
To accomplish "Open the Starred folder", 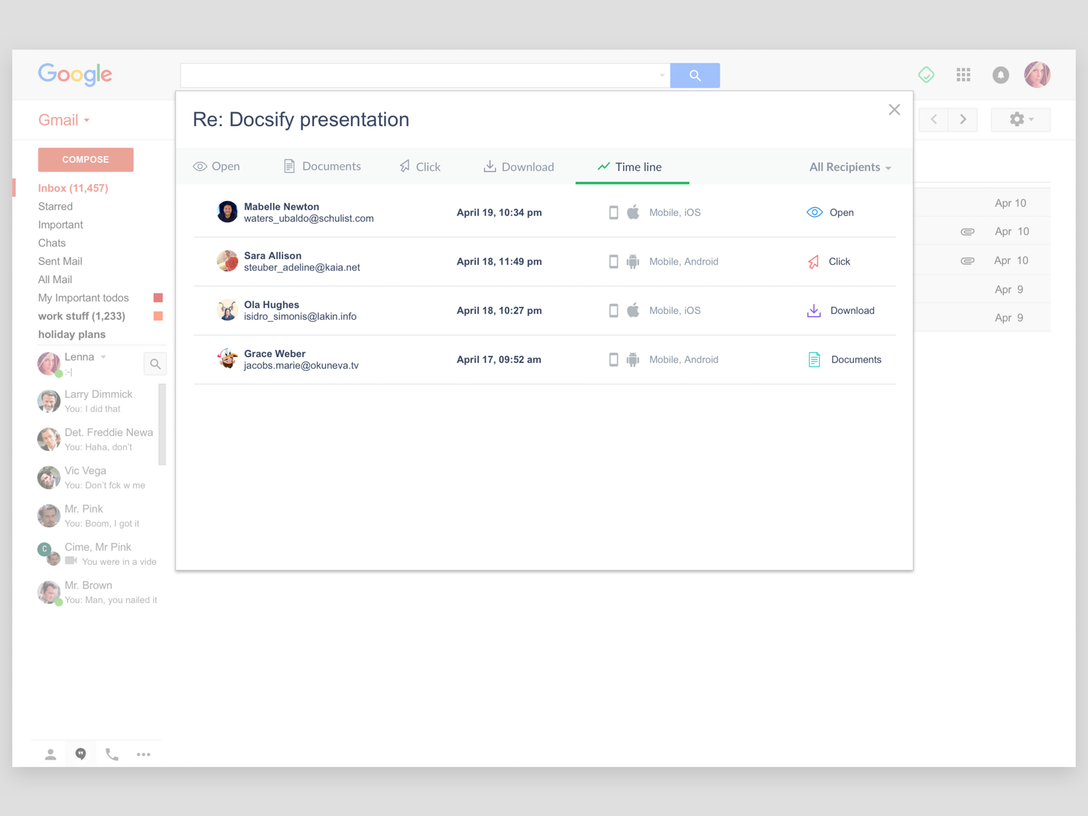I will tap(56, 206).
